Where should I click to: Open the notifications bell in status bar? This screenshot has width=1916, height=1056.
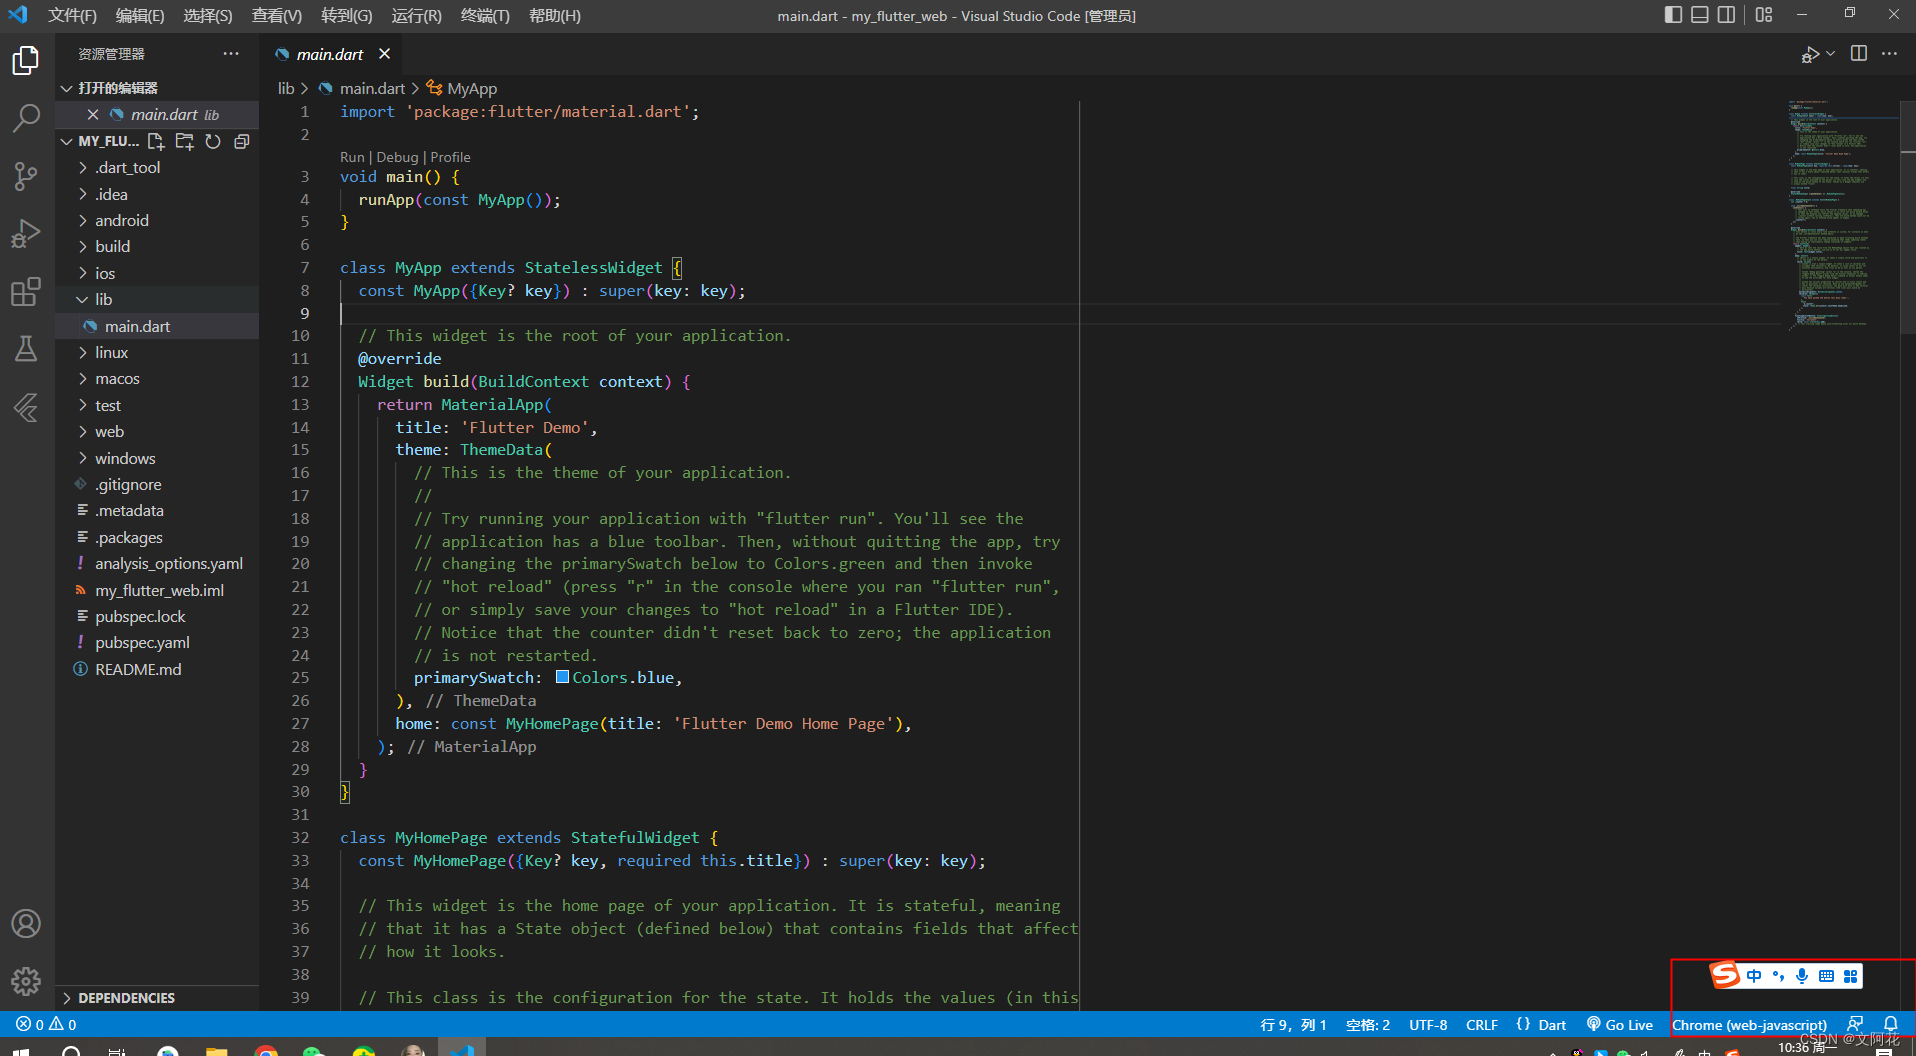coord(1891,1024)
